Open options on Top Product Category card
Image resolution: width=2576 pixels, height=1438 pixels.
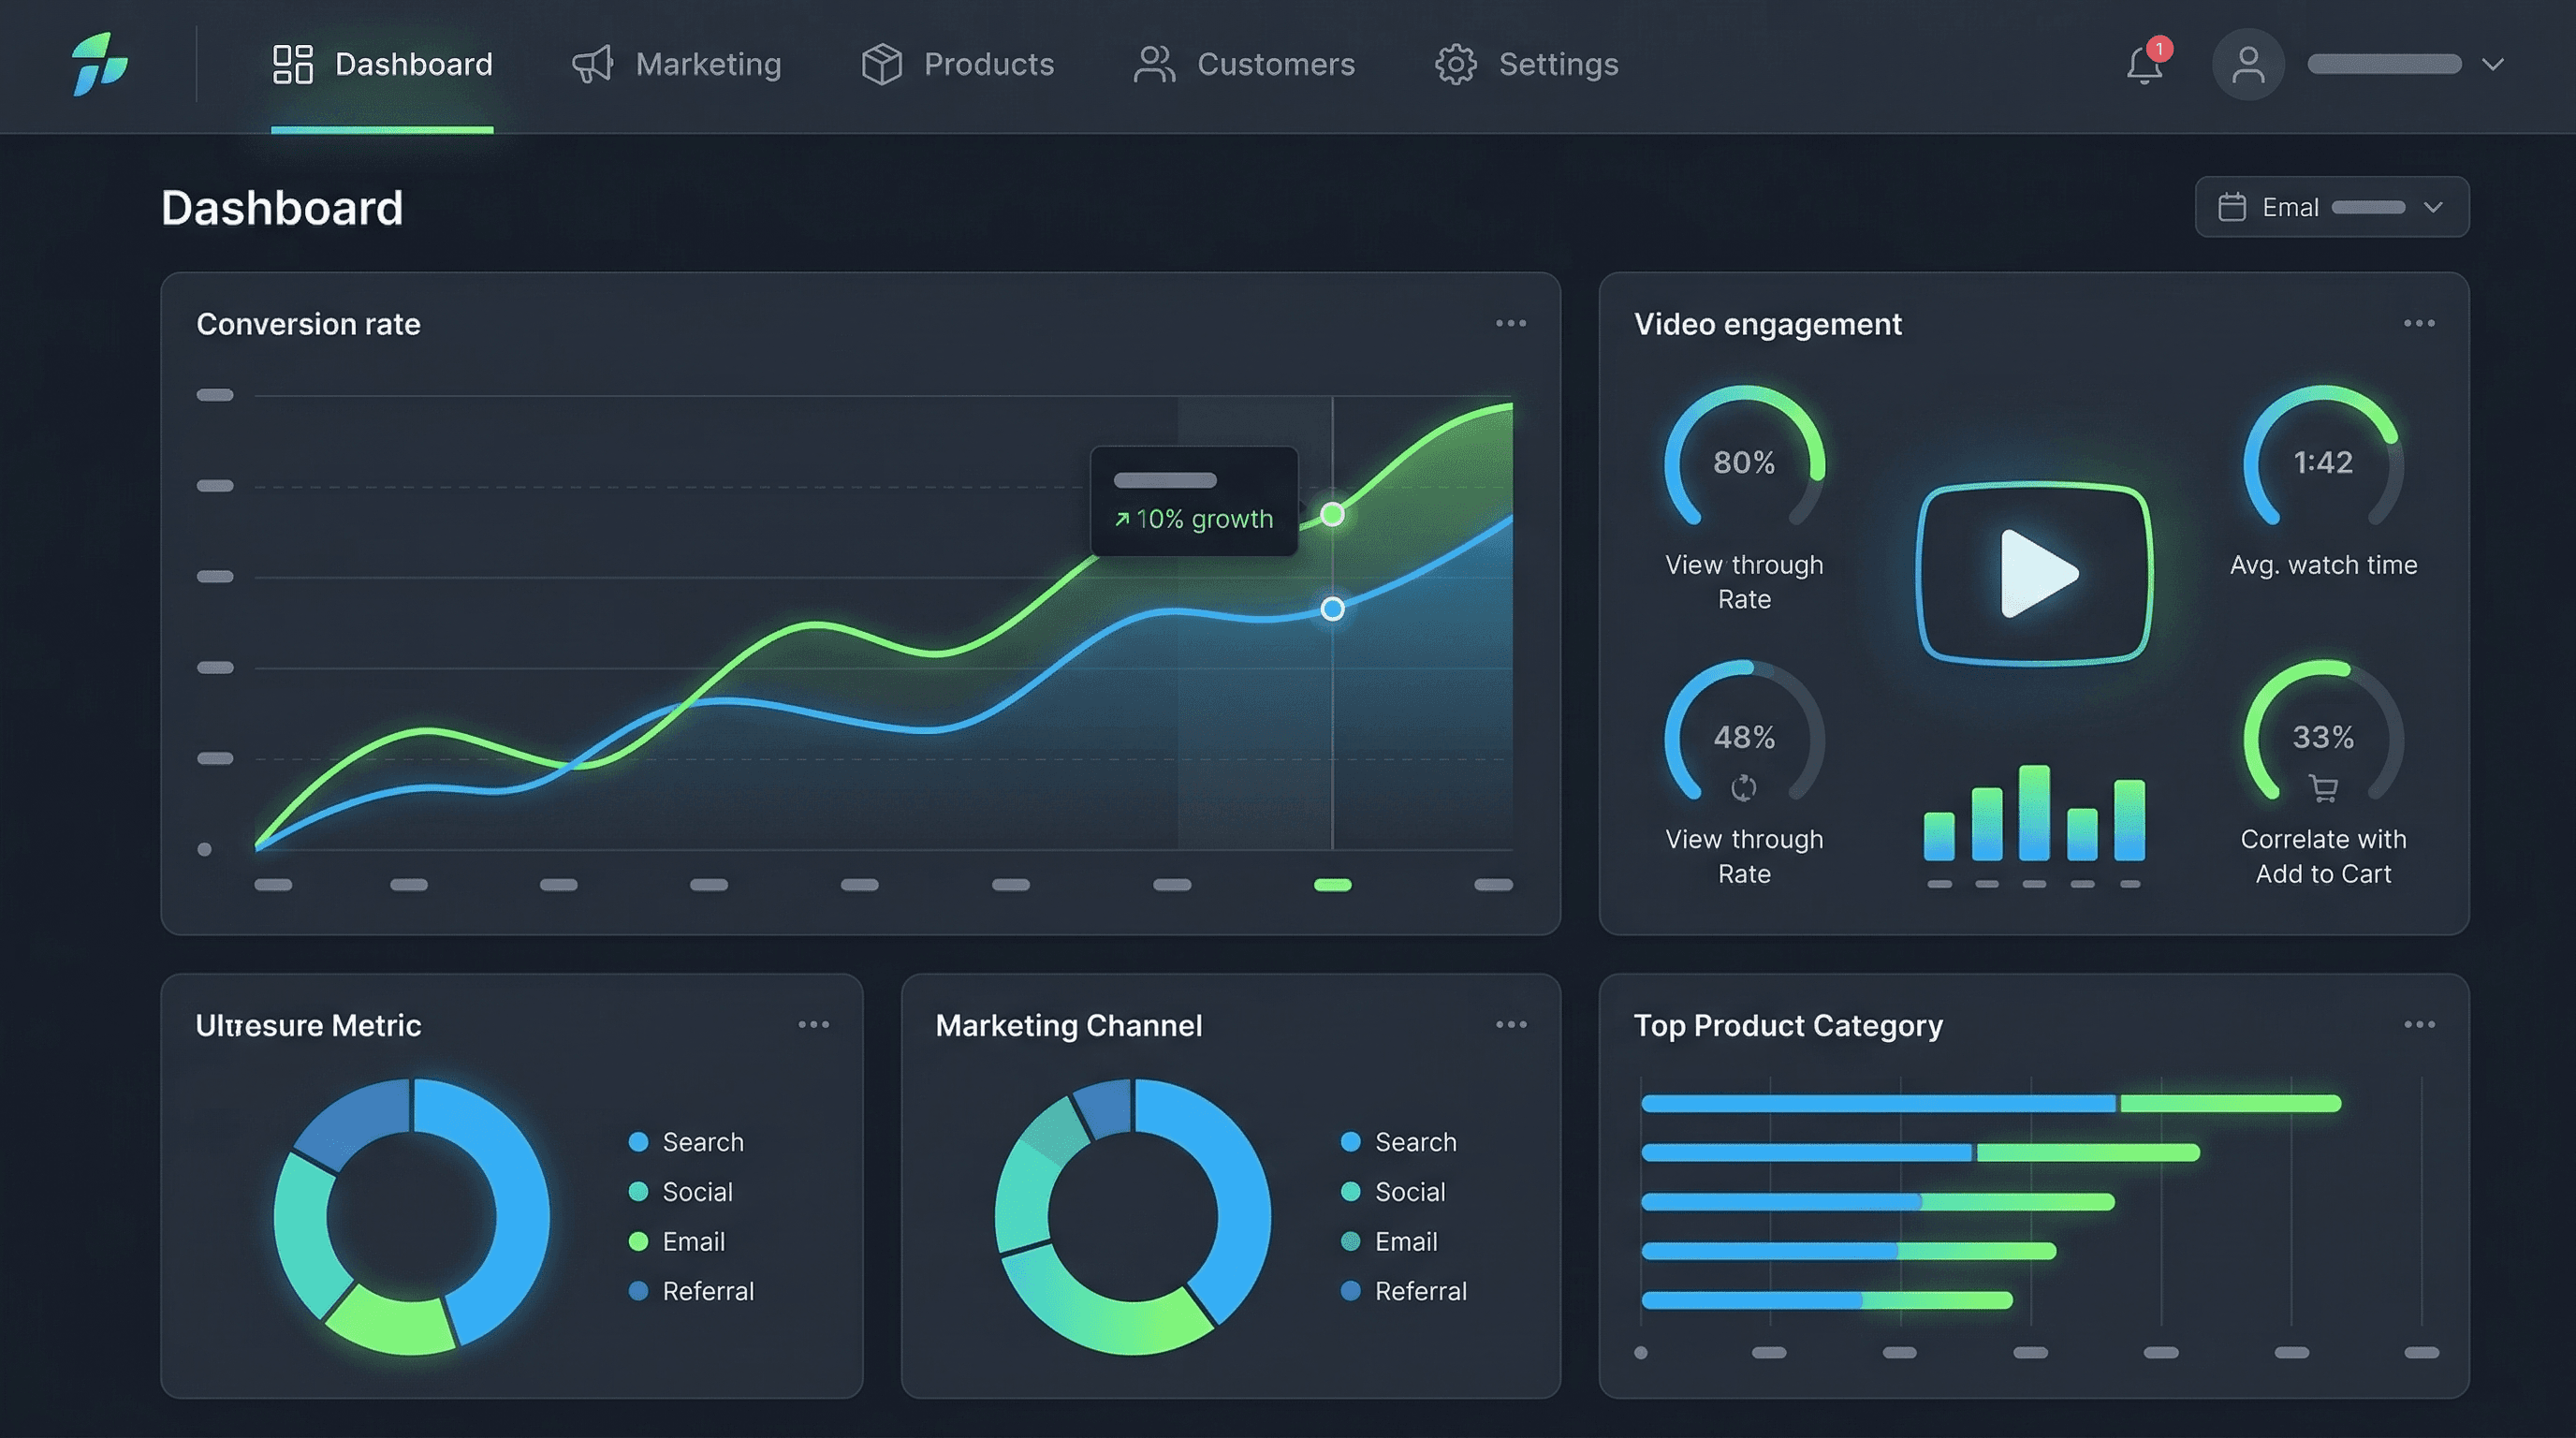point(2420,1024)
